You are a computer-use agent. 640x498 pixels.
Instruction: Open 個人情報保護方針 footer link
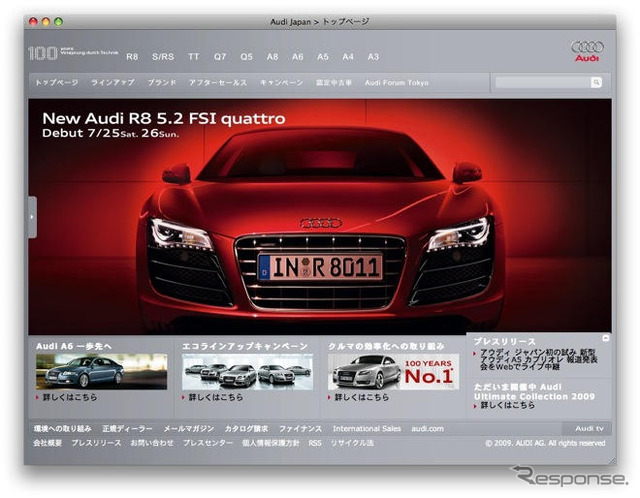[x=271, y=443]
